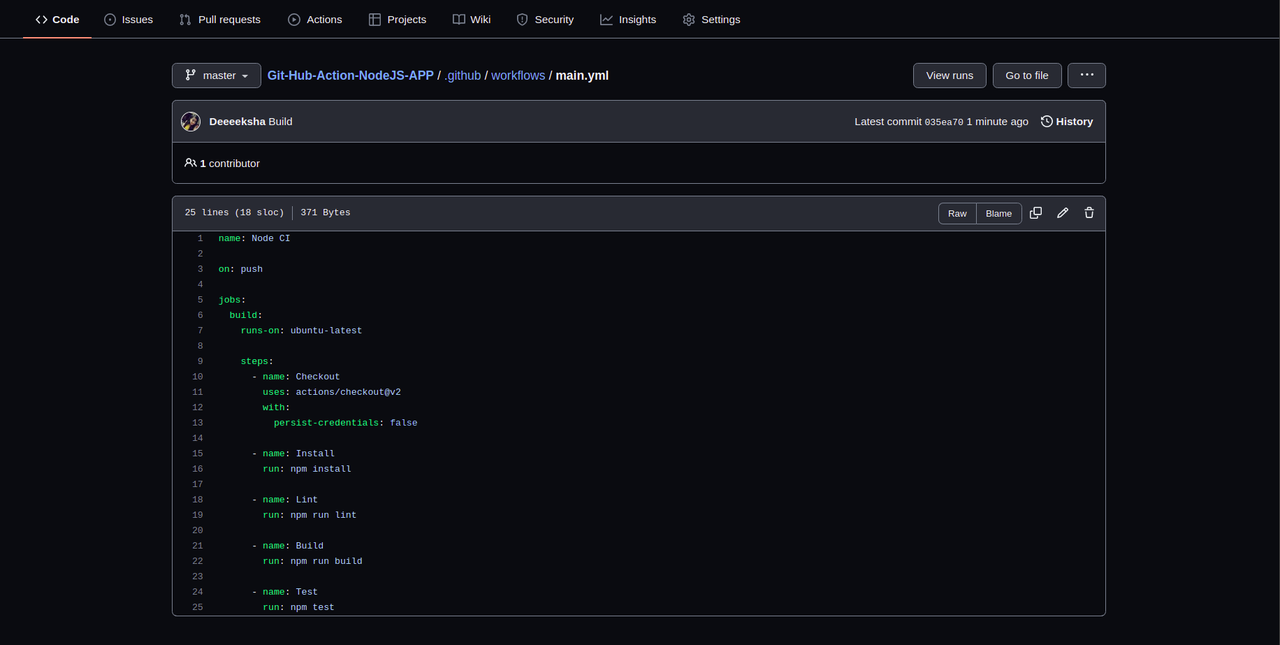
Task: Click '- name: Checkout' line
Action: coord(296,377)
